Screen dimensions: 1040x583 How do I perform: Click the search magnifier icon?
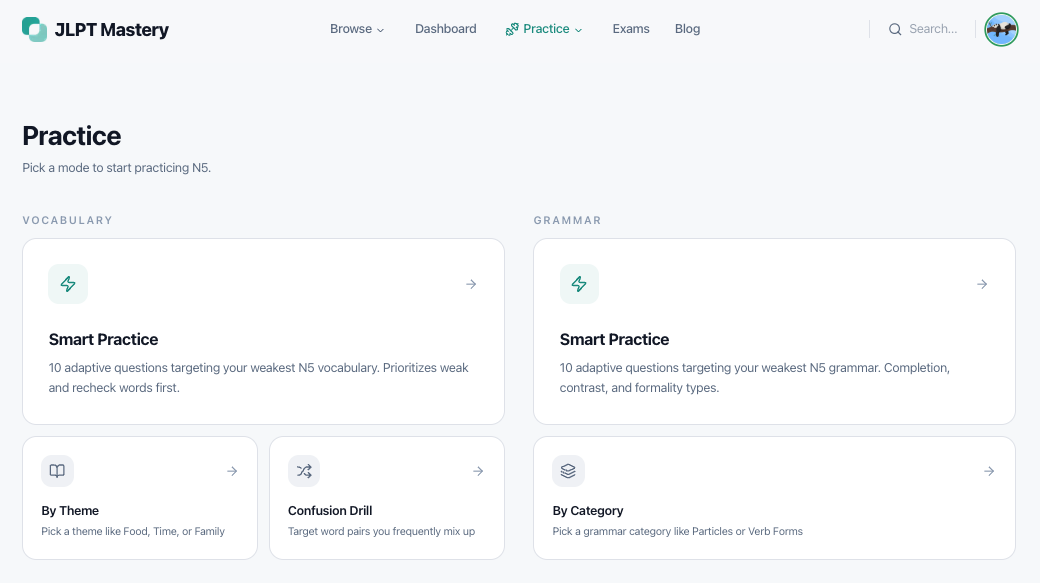point(895,29)
